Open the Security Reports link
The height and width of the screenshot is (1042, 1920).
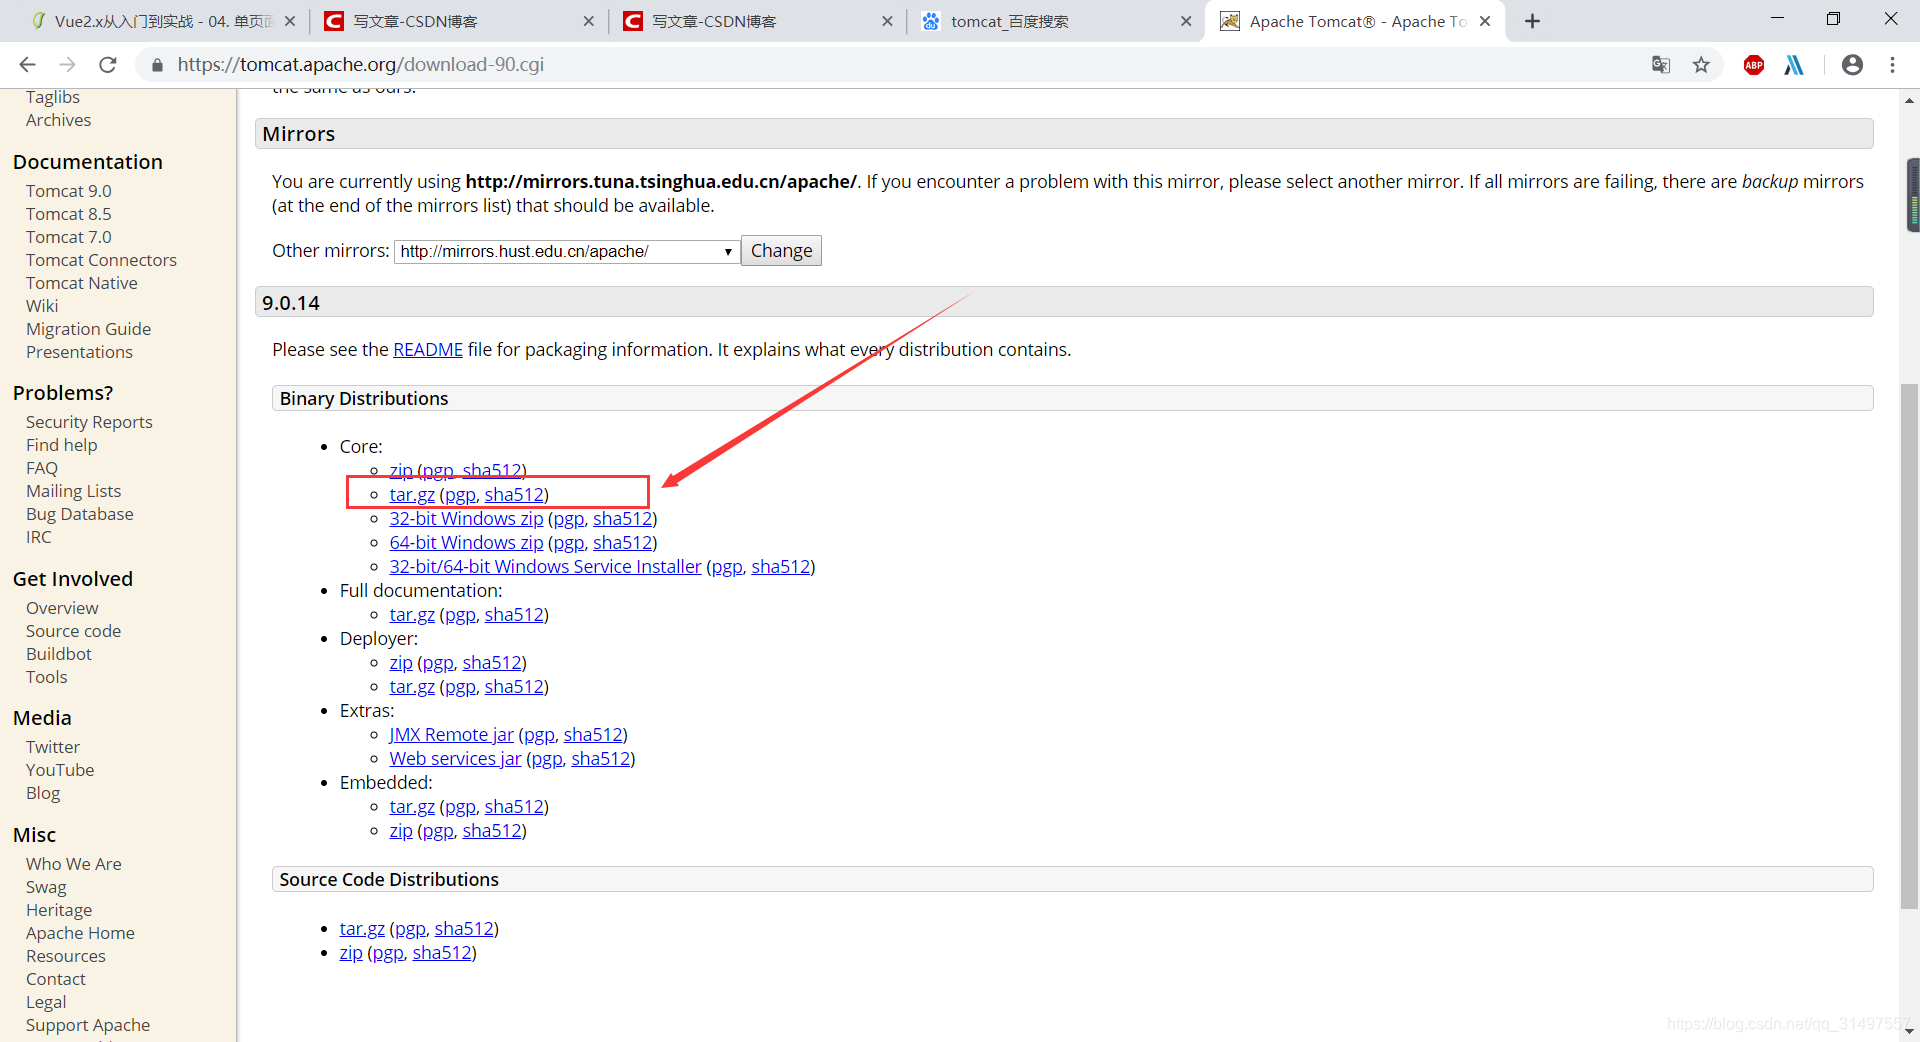89,422
